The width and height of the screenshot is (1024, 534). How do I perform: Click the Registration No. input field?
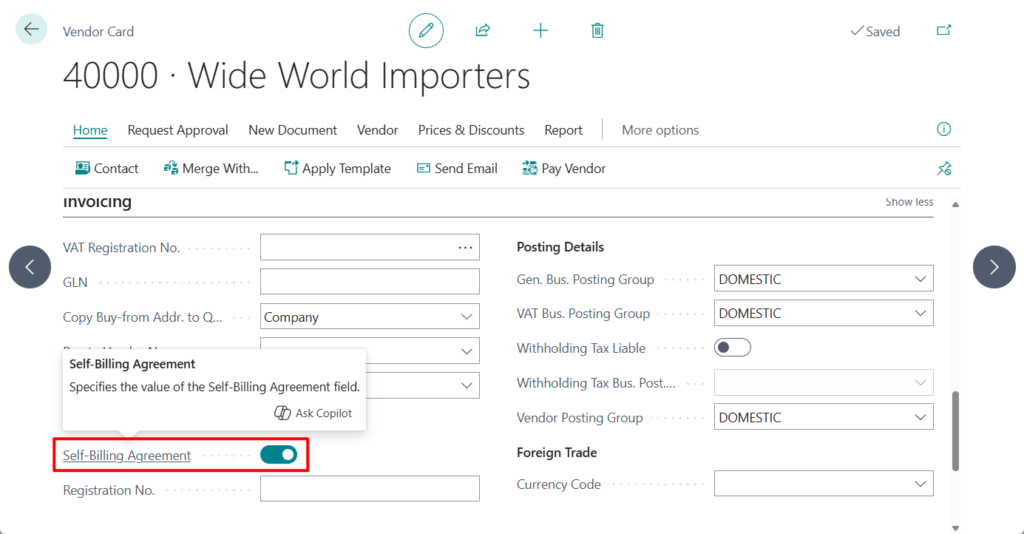click(369, 489)
